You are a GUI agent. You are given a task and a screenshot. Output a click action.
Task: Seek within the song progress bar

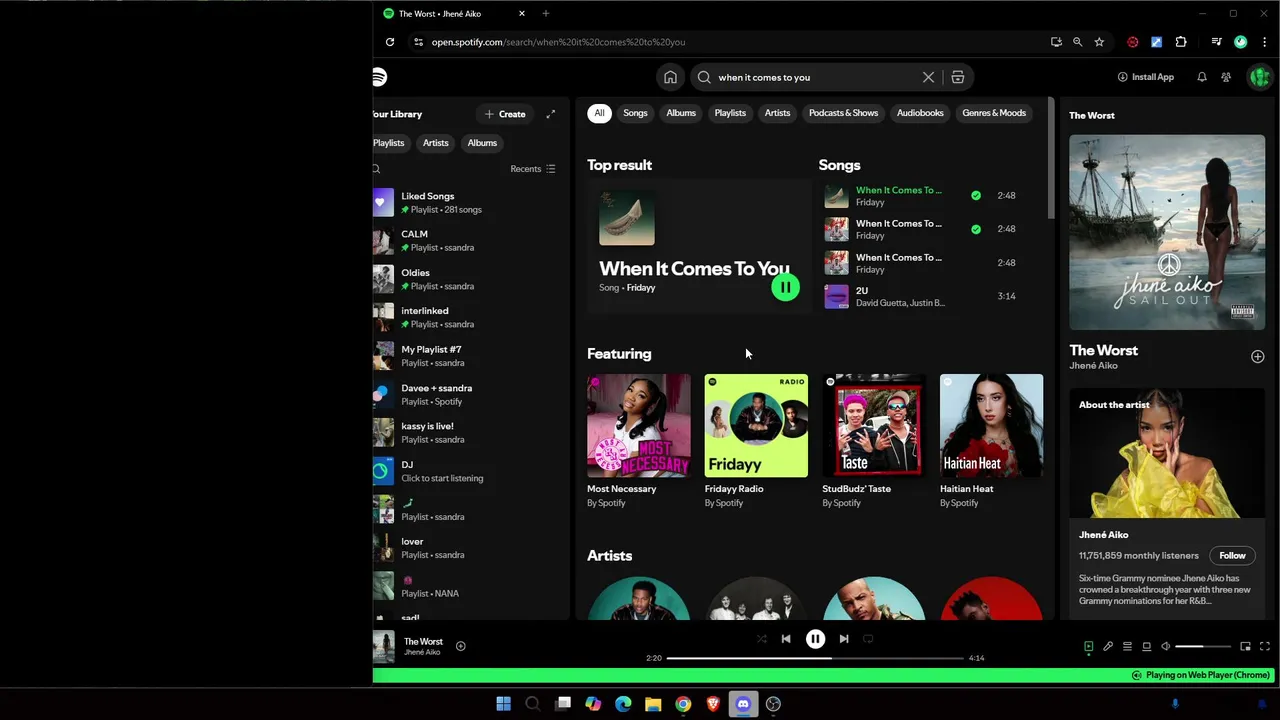815,658
